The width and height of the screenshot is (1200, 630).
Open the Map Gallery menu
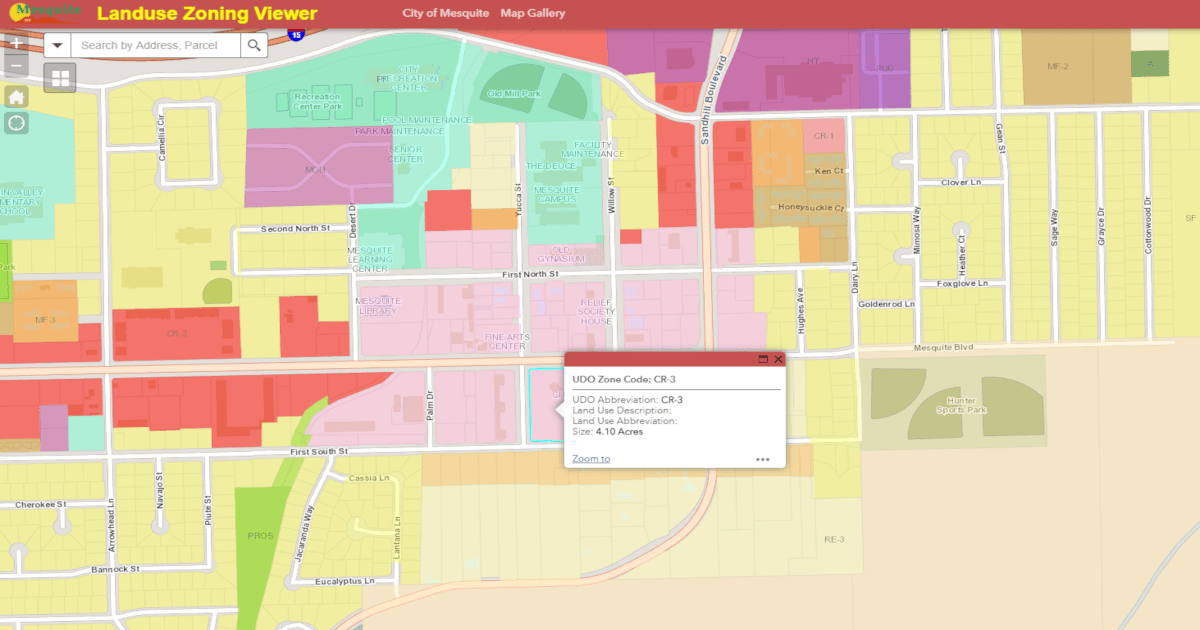pyautogui.click(x=533, y=13)
